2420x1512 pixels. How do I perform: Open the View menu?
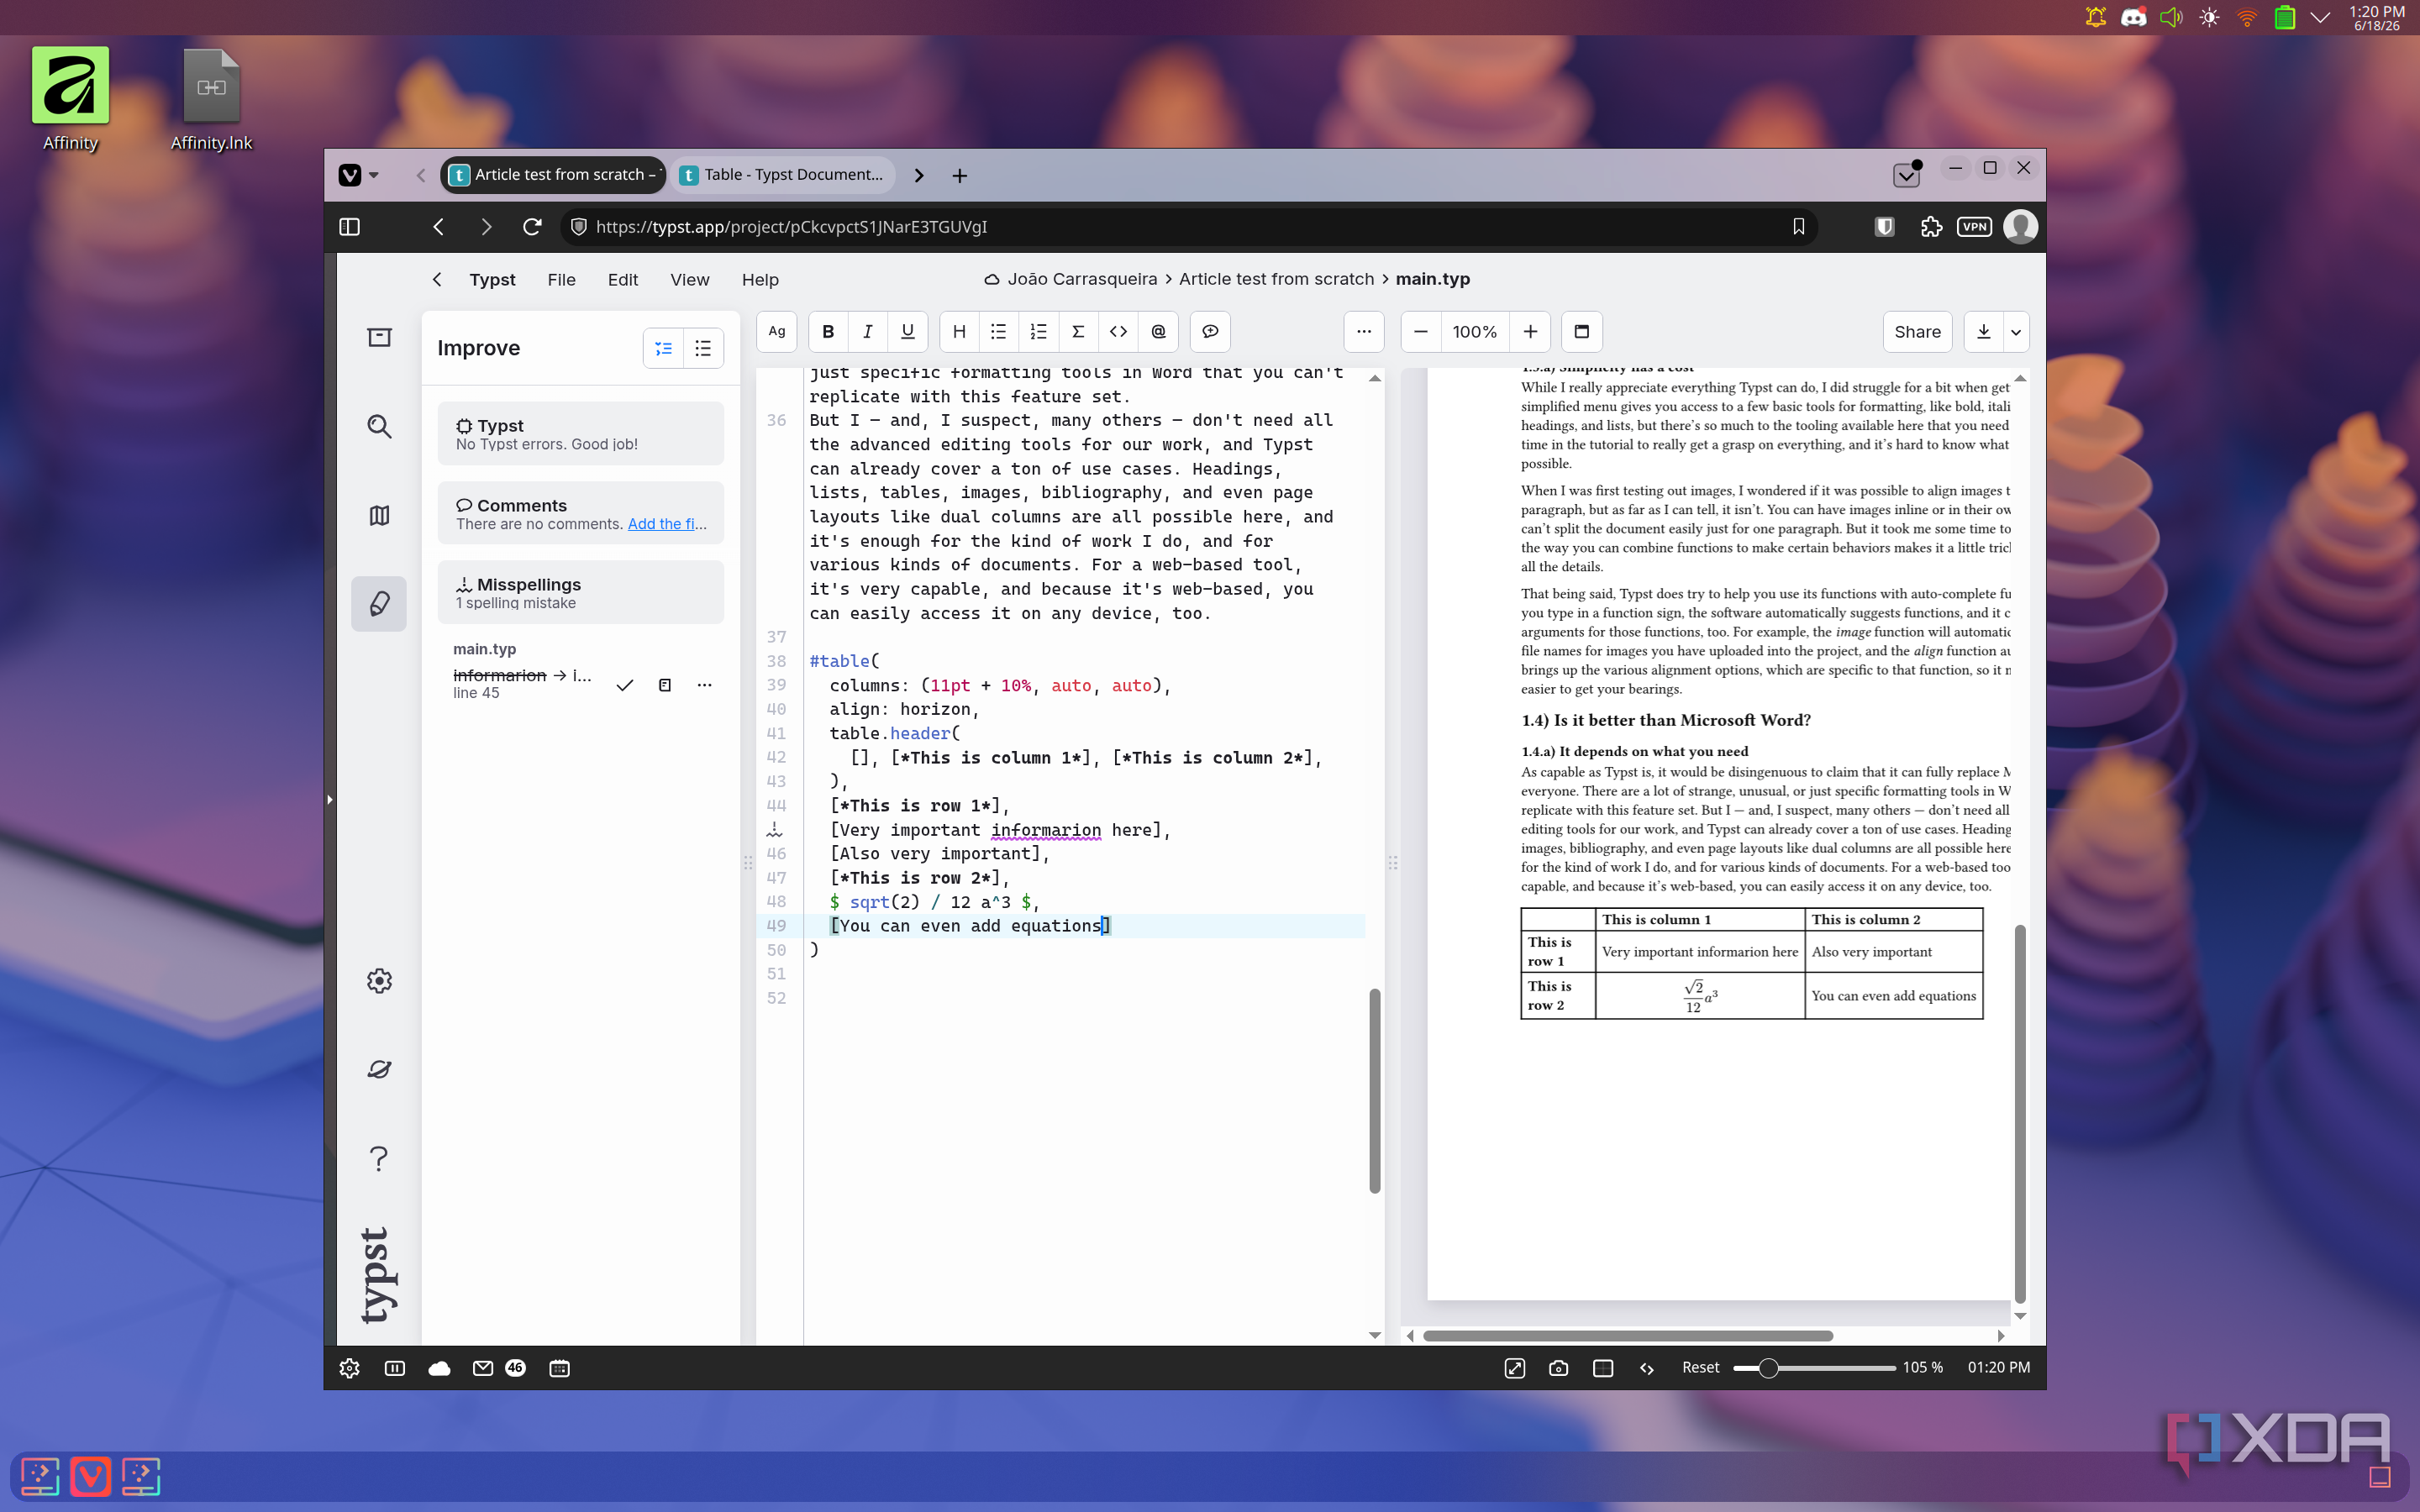pos(690,280)
